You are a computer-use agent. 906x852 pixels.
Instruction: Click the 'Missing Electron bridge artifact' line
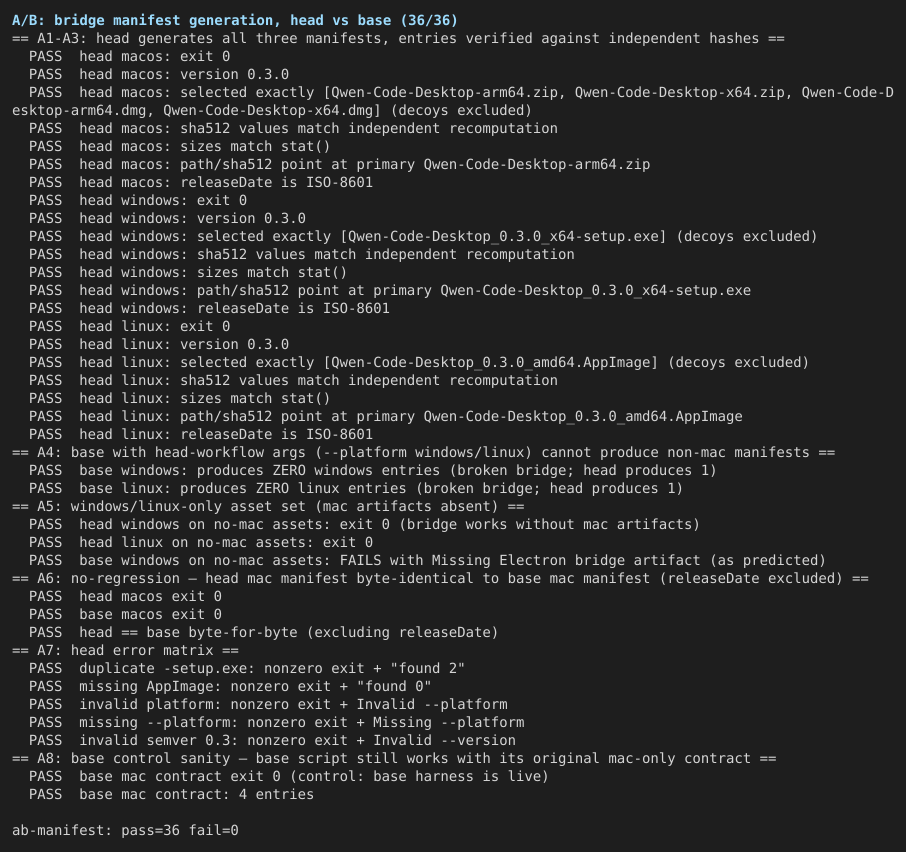coord(428,560)
